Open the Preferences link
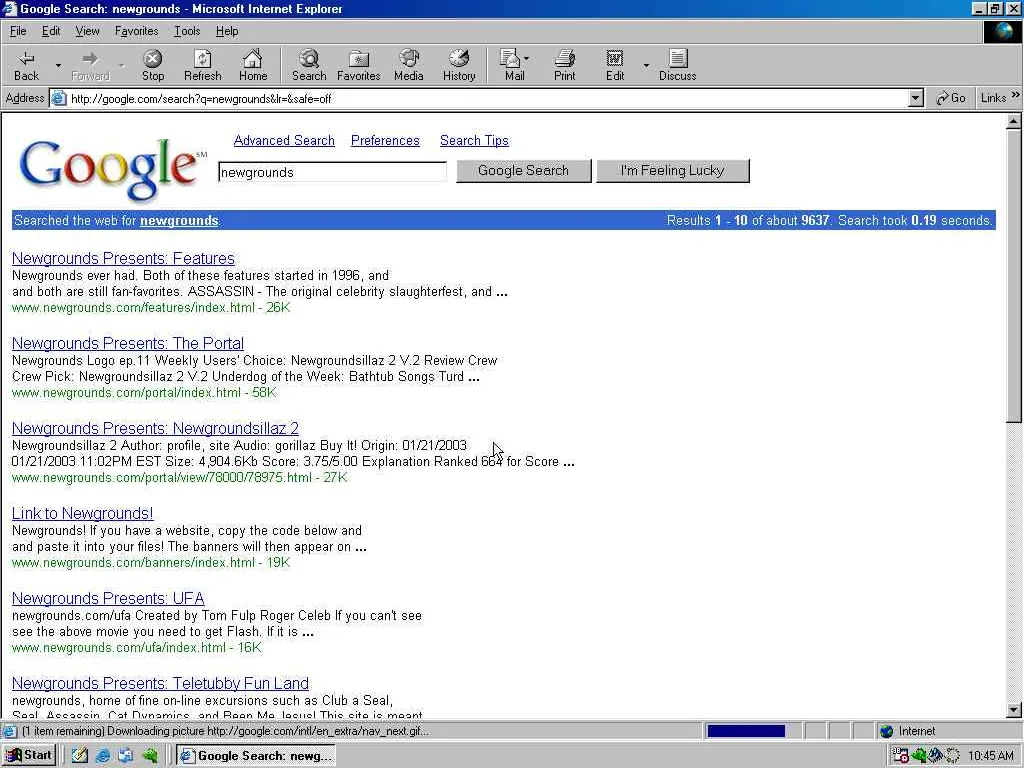The image size is (1024, 768). pos(385,140)
